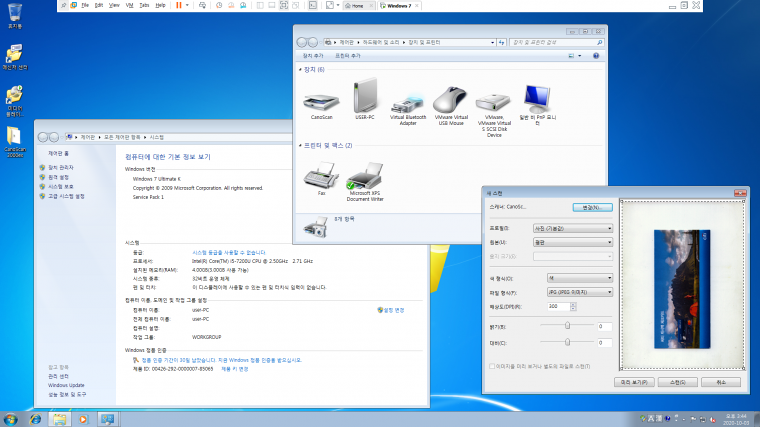Open the JPG file type dropdown
The height and width of the screenshot is (427, 760).
pyautogui.click(x=580, y=292)
